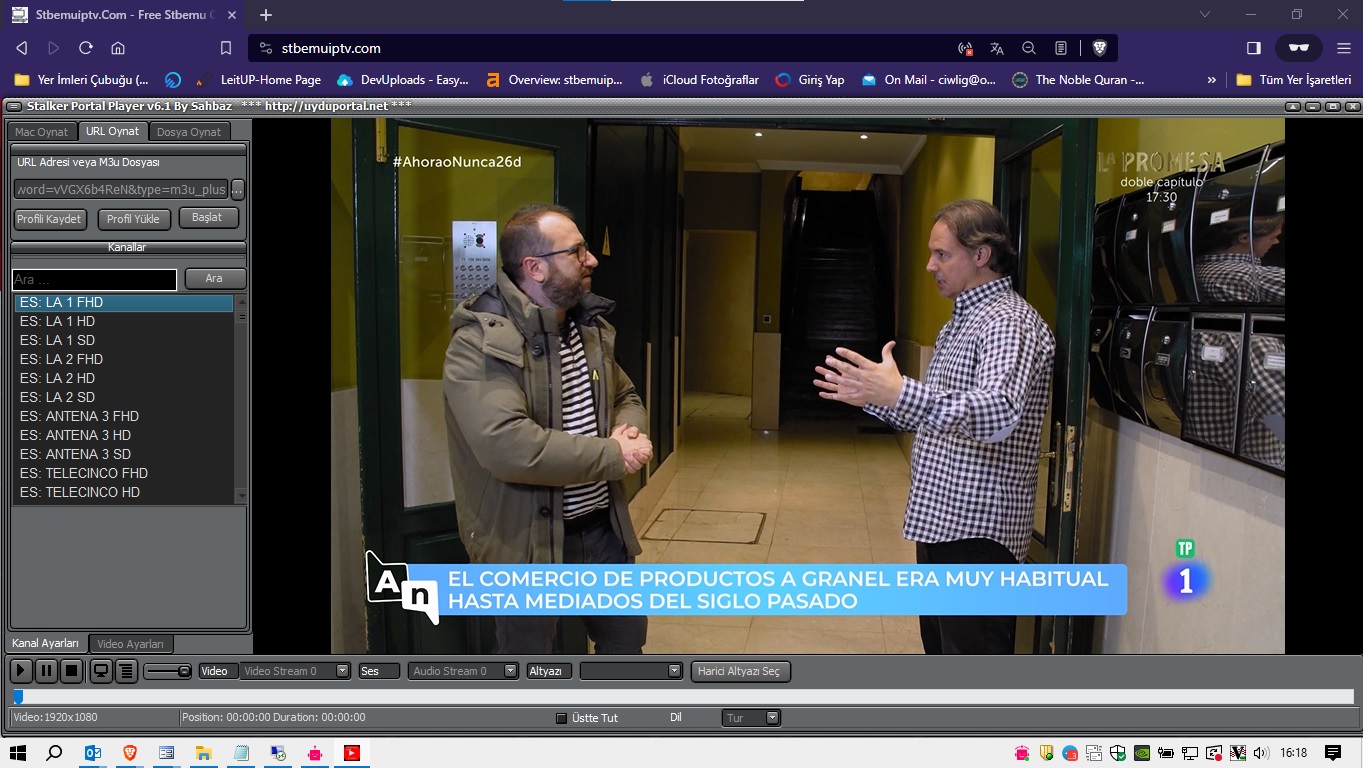Select channel ES: LA 2 HD
Screen dimensions: 1363x768
[x=124, y=378]
